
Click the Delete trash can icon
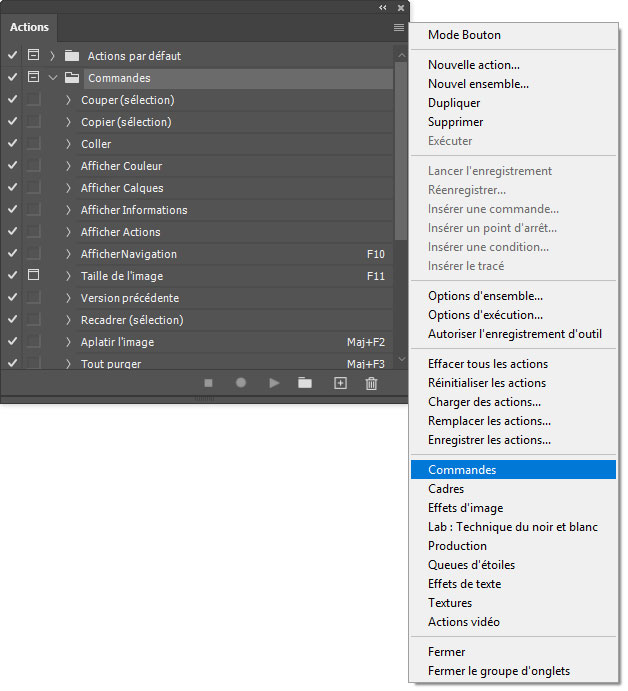[372, 383]
